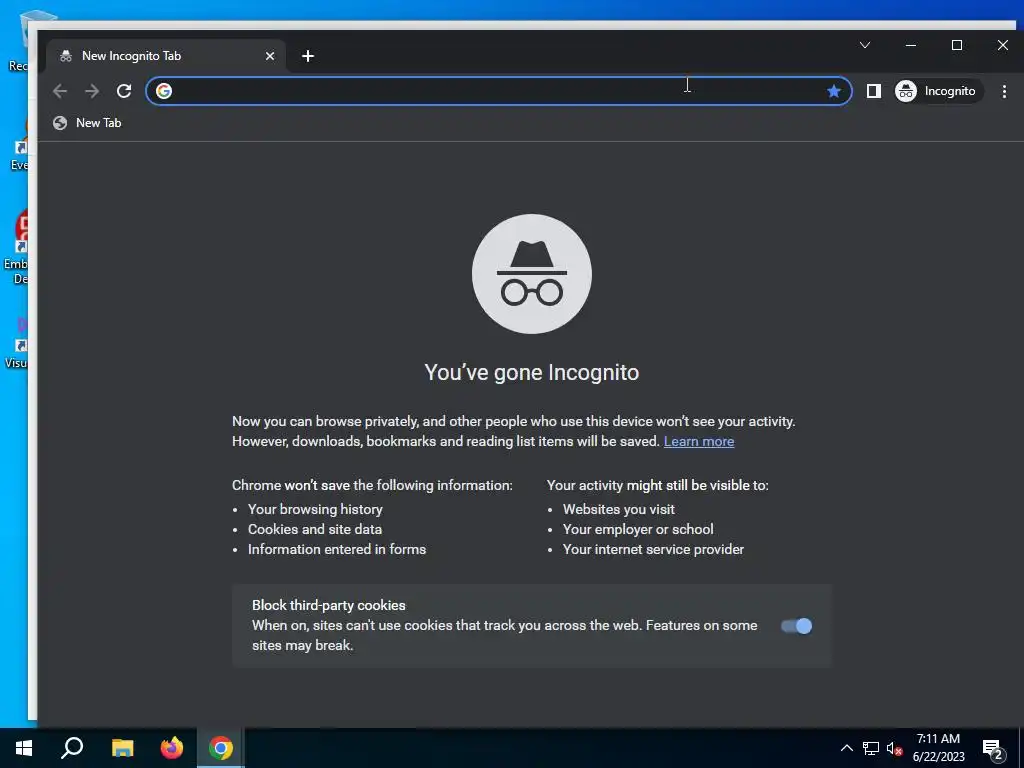
Task: Click 'Your browsing history' list item
Action: click(x=315, y=509)
